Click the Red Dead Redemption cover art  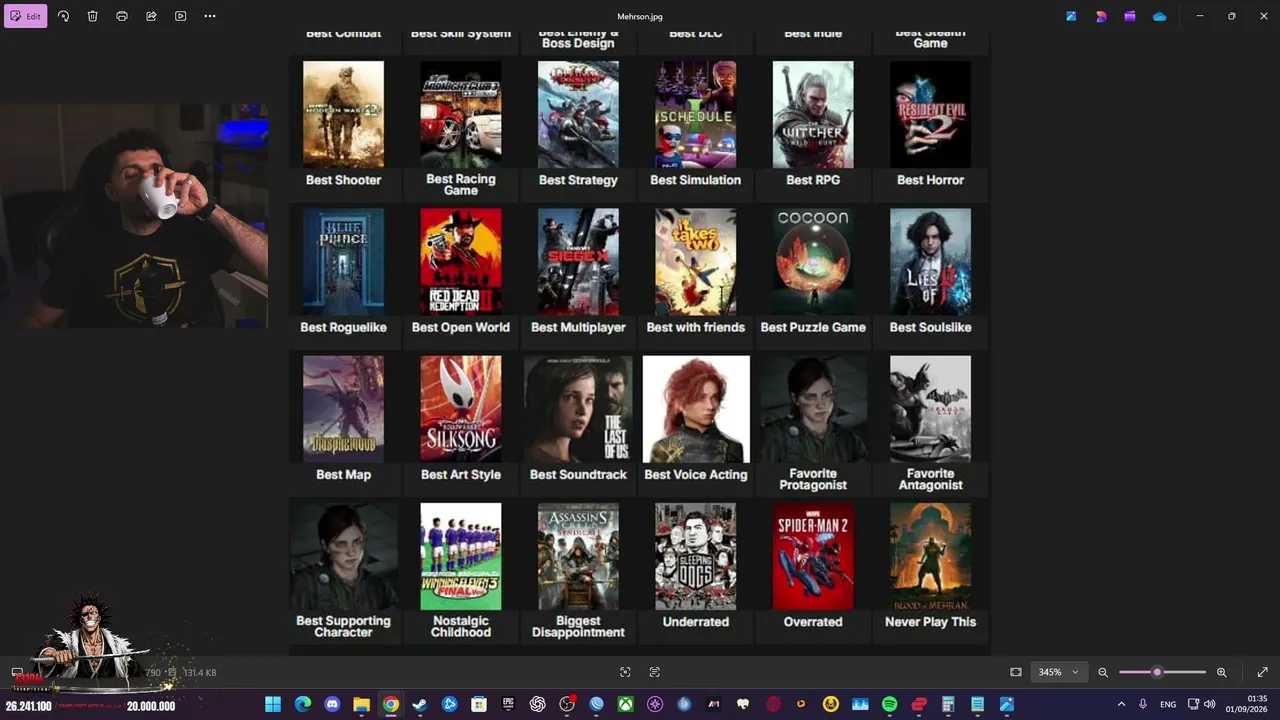[461, 261]
